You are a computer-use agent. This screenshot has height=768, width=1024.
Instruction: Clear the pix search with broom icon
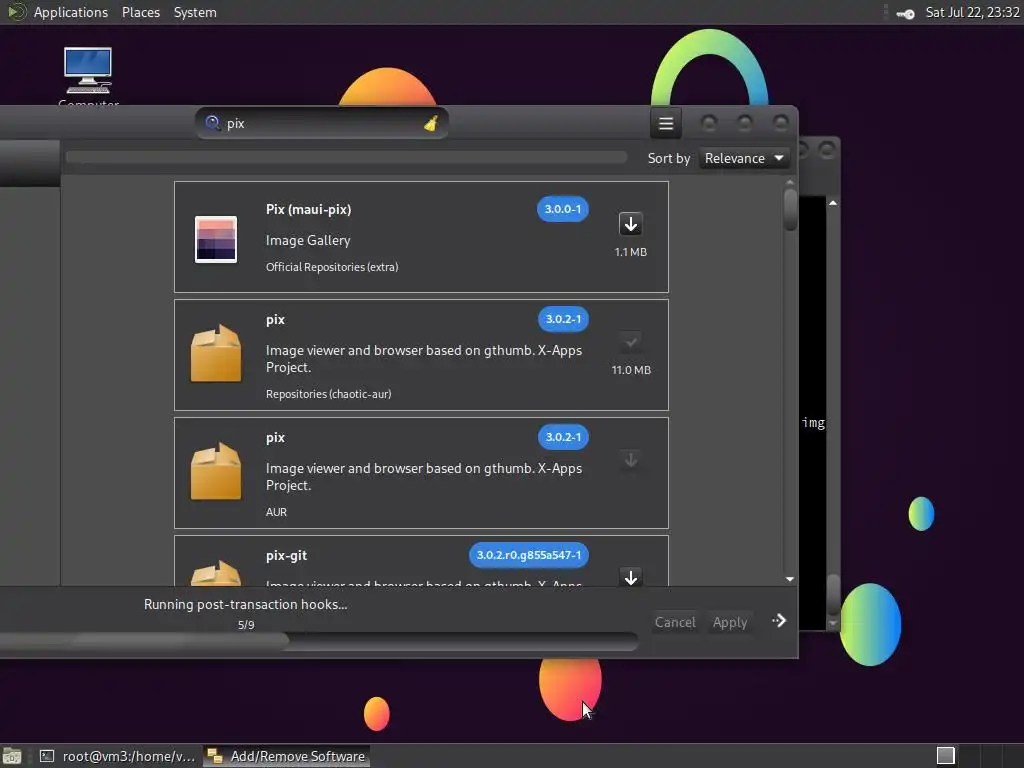click(430, 123)
